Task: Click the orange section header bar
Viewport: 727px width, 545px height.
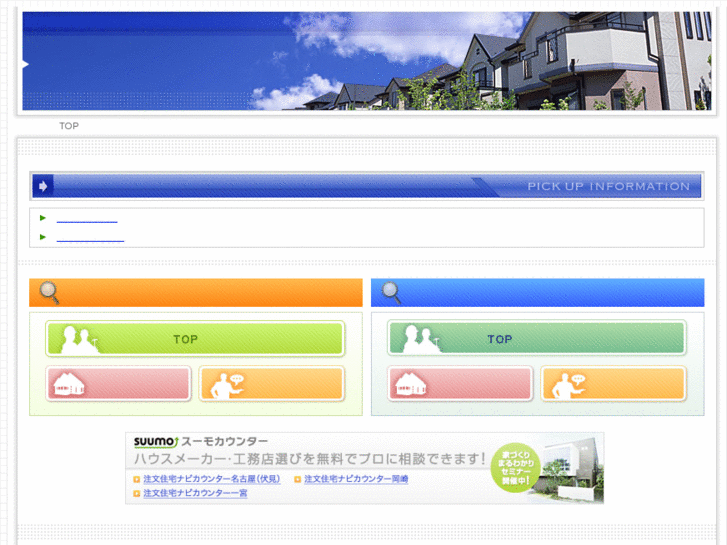Action: (x=196, y=293)
